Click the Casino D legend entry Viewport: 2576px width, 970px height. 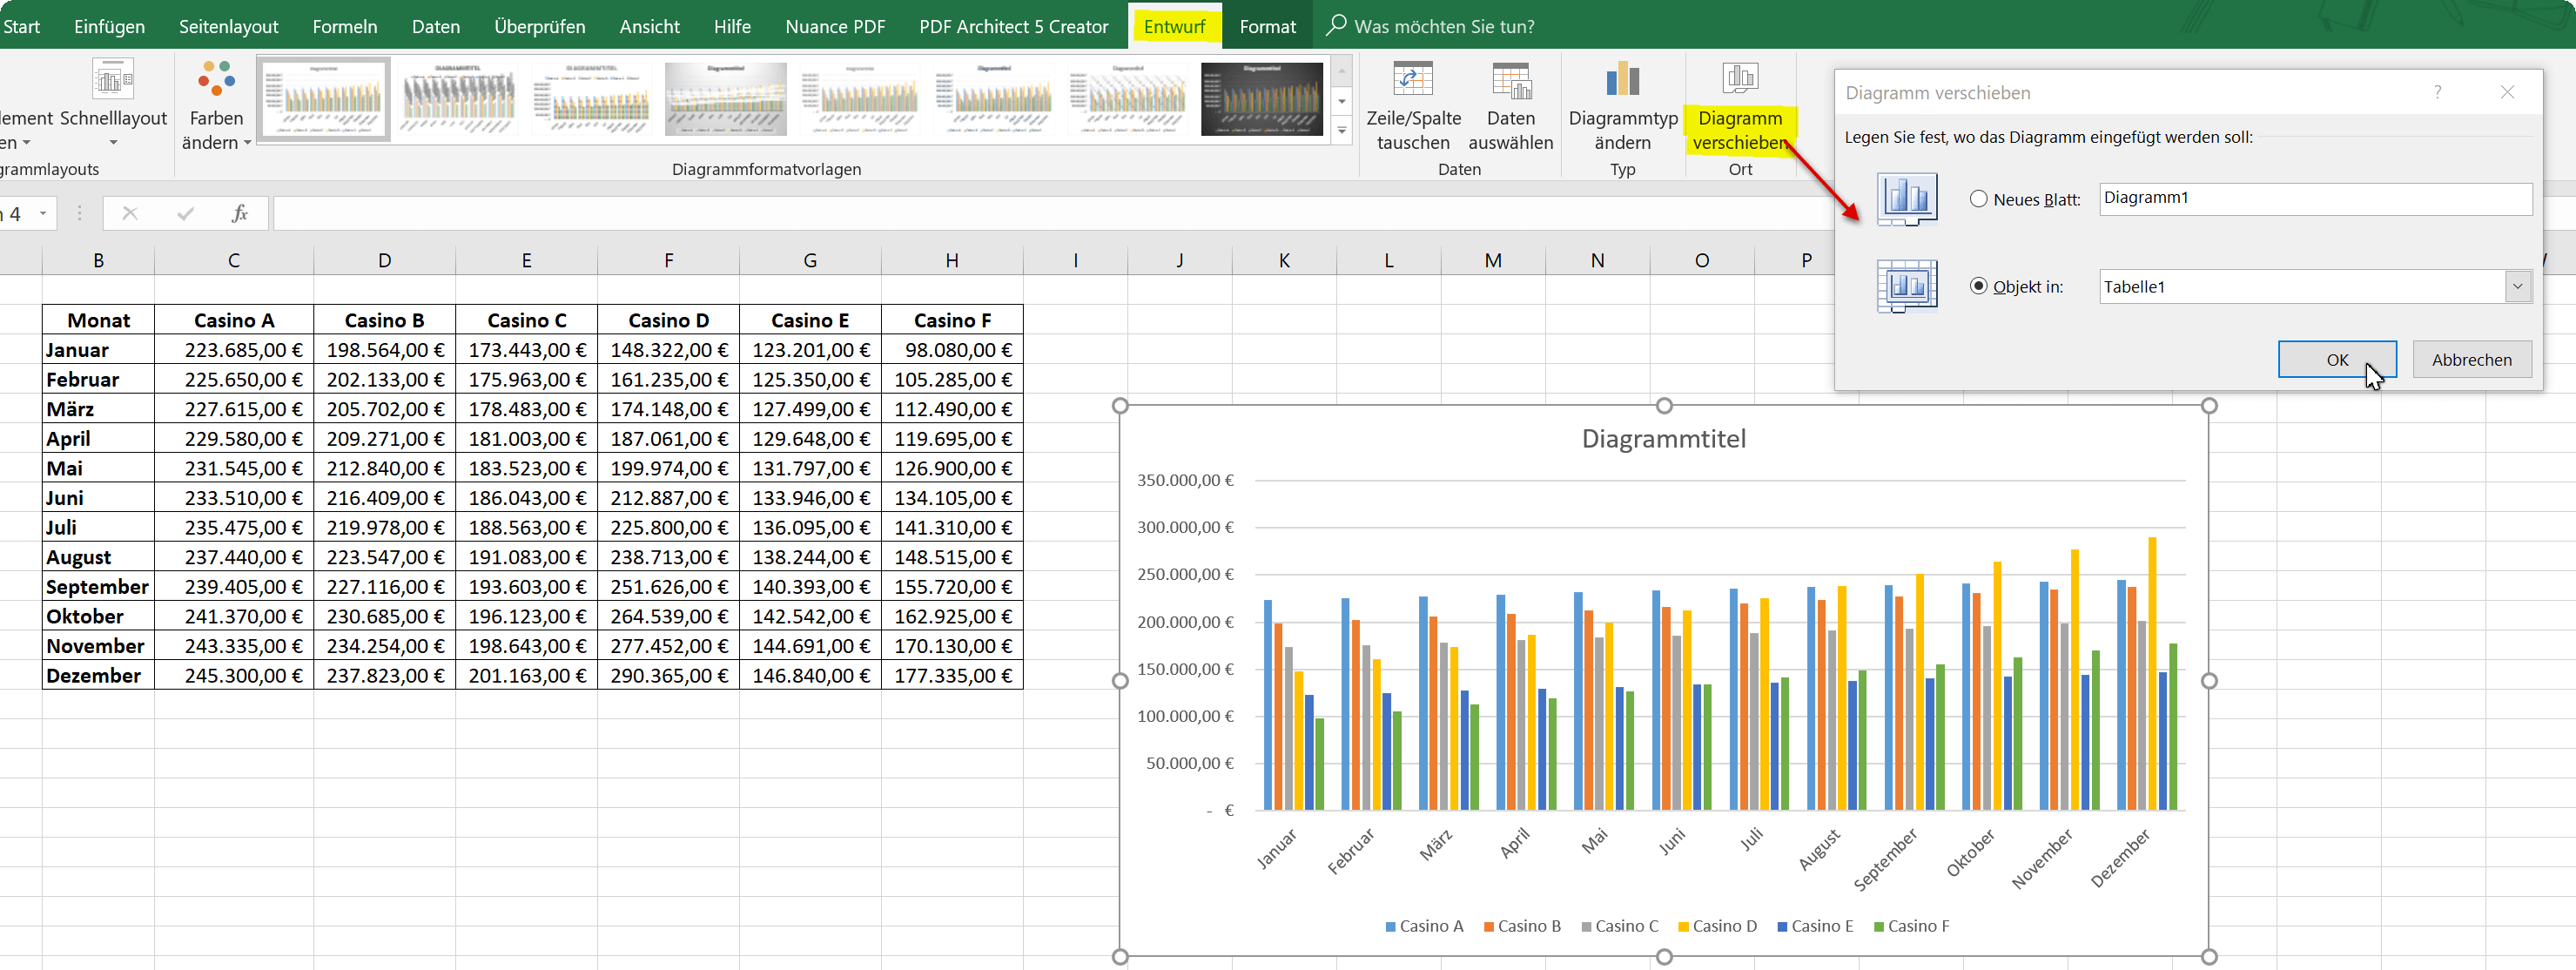point(1716,926)
